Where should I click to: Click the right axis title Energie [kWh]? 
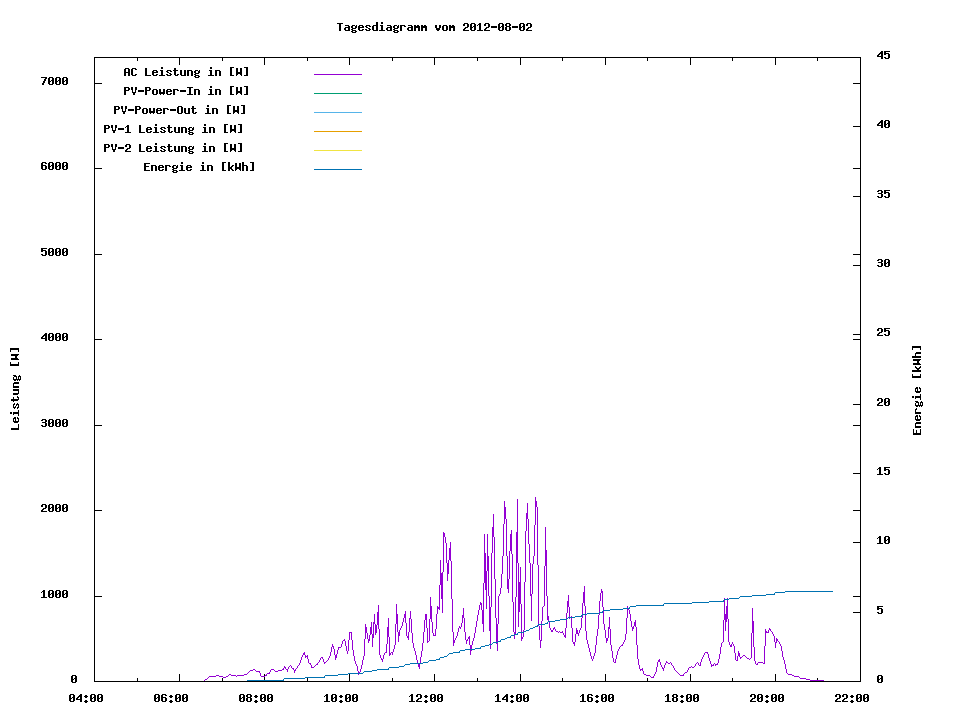click(x=917, y=390)
